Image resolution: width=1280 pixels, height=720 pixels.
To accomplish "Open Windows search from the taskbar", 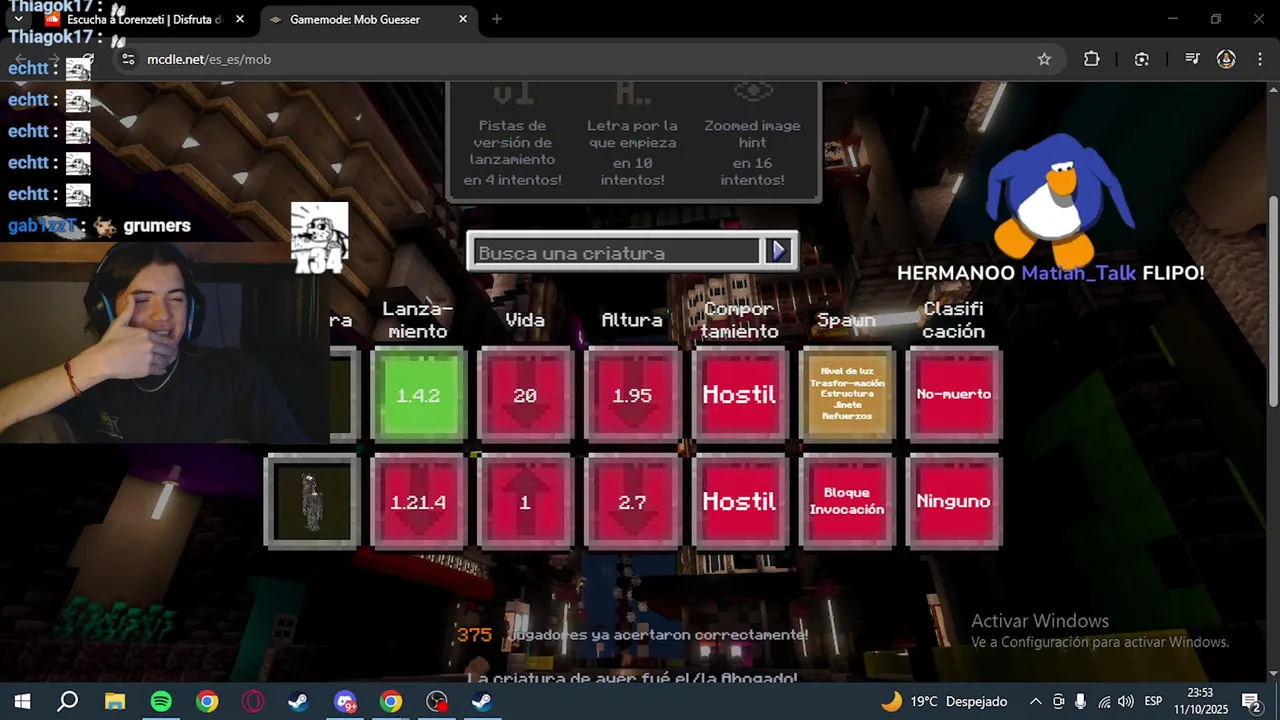I will (x=67, y=701).
